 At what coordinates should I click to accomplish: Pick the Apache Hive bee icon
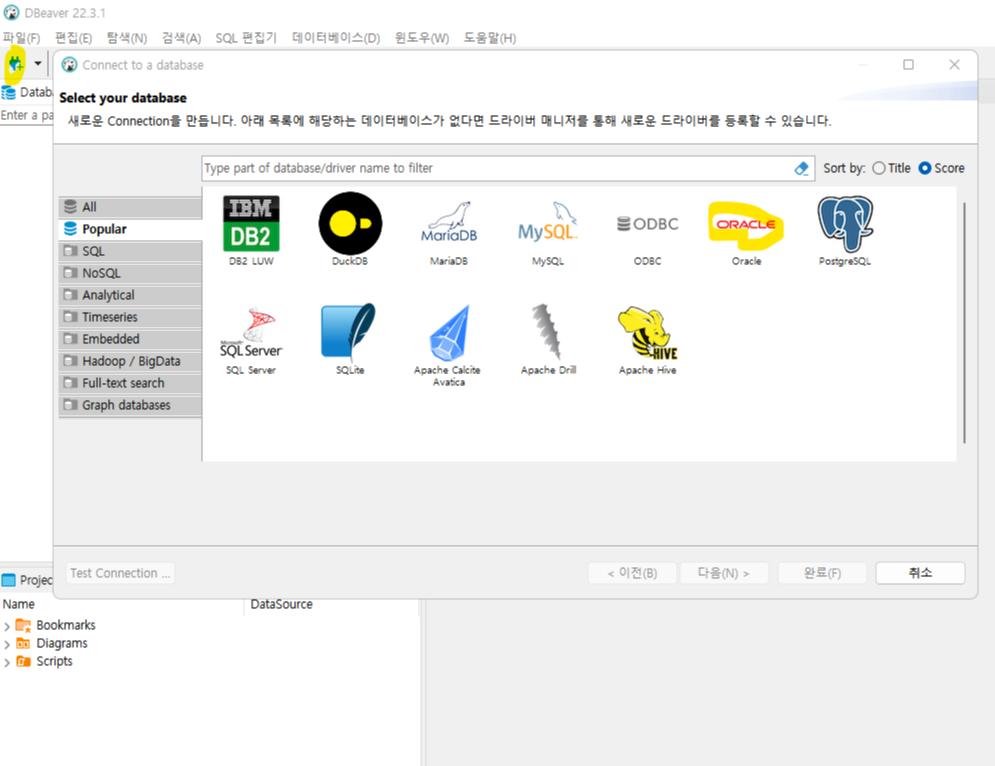tap(647, 333)
